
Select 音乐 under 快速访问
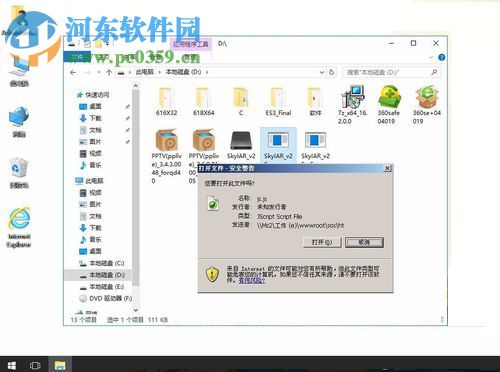pyautogui.click(x=95, y=165)
